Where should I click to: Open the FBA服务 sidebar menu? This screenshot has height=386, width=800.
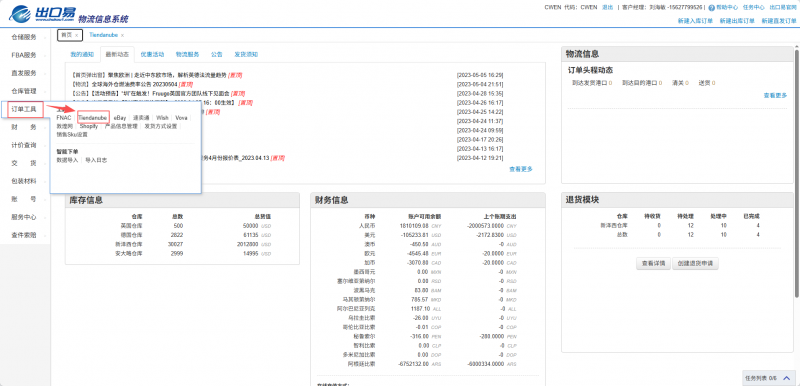pyautogui.click(x=25, y=55)
